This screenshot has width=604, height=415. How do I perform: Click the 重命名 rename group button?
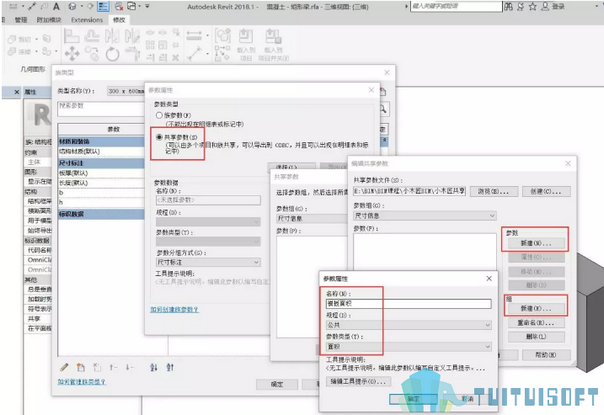536,323
